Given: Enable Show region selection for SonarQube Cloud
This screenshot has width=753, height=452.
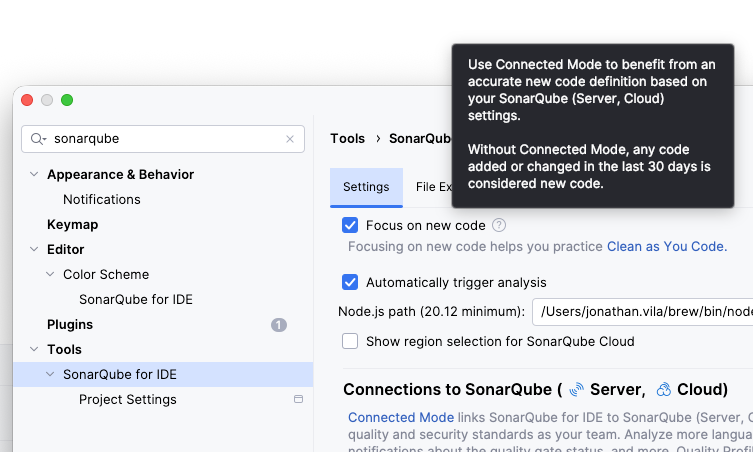Looking at the screenshot, I should [350, 341].
